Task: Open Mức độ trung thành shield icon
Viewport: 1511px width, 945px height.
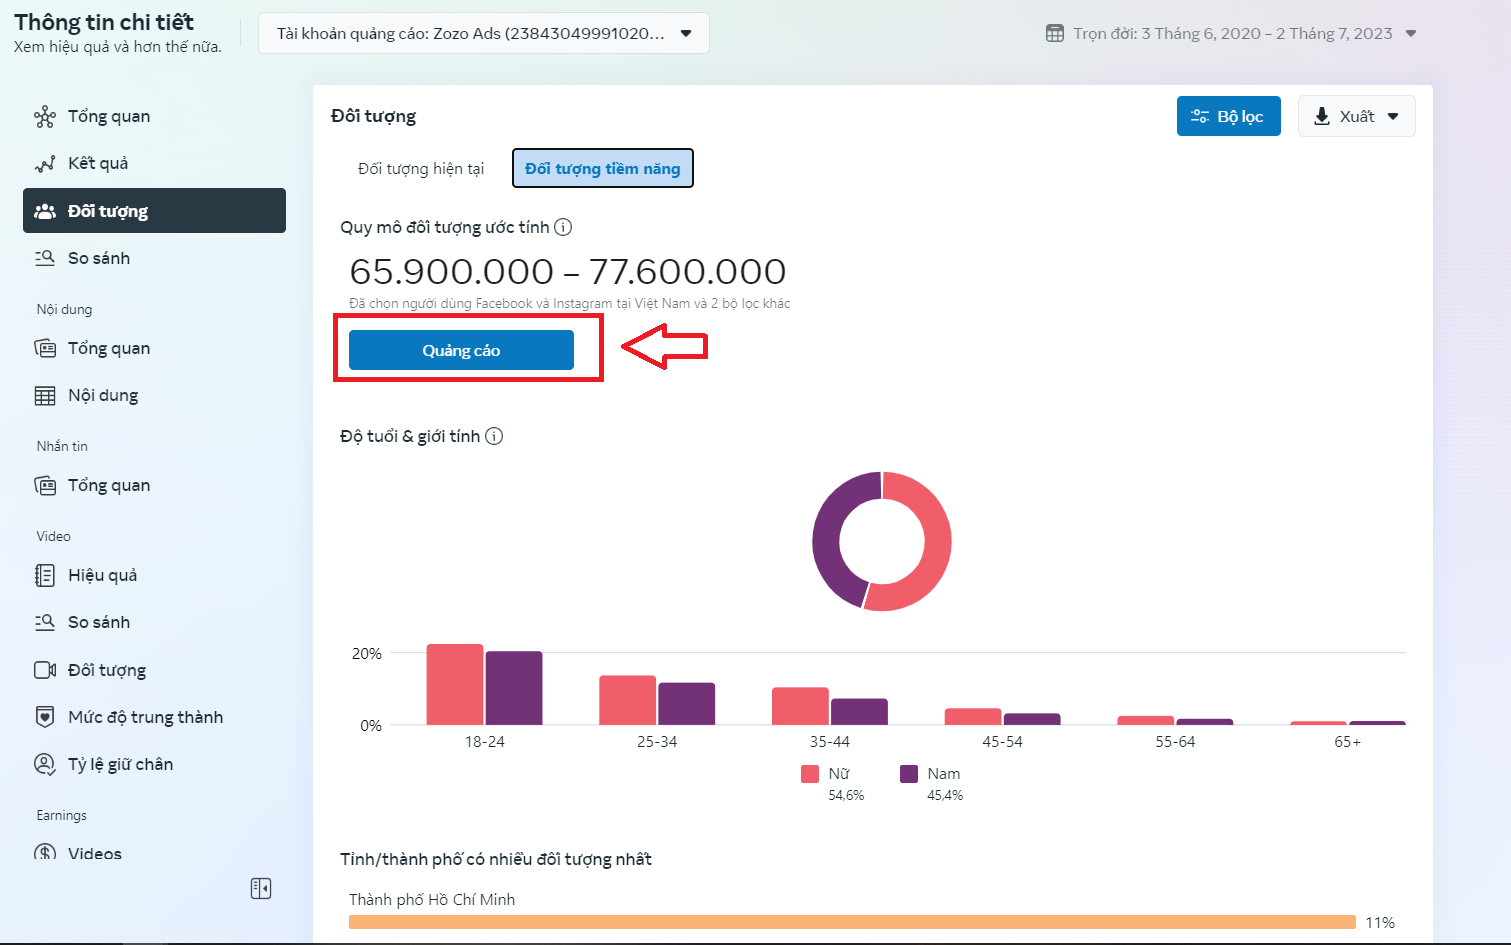Action: point(45,717)
